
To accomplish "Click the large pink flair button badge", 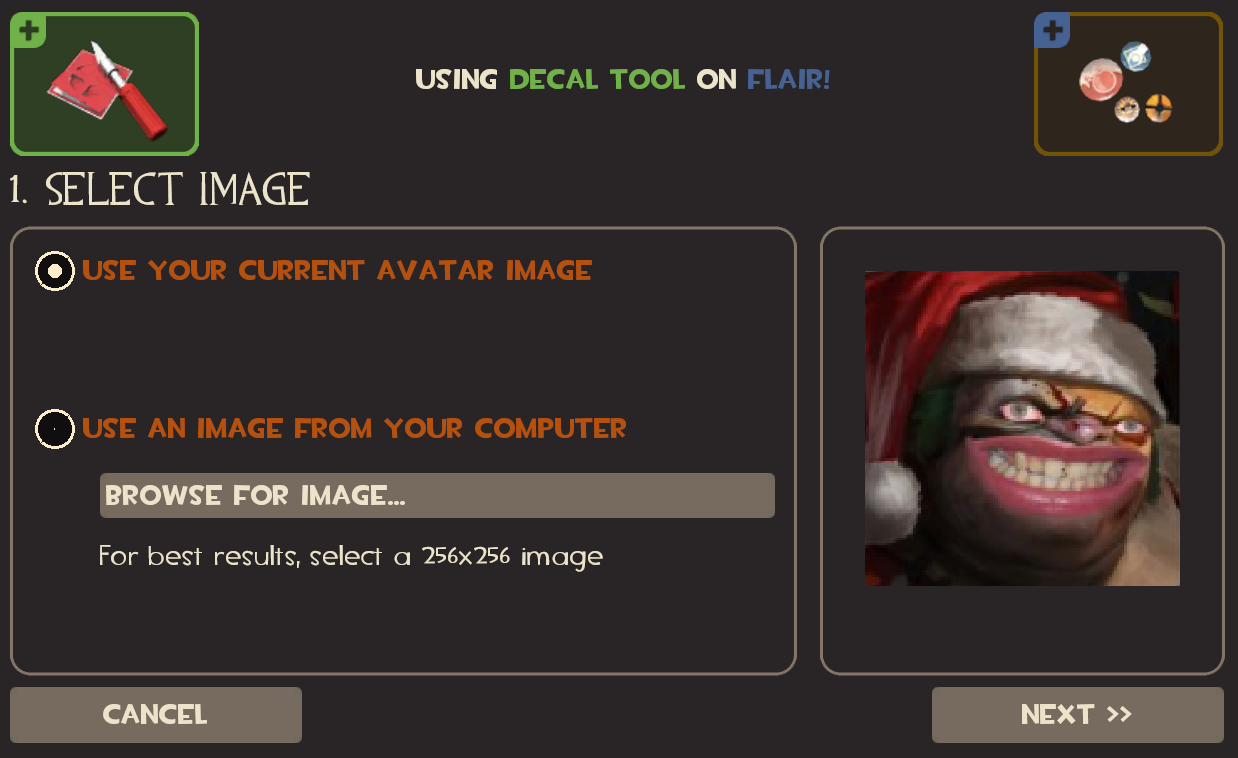I will 1102,80.
